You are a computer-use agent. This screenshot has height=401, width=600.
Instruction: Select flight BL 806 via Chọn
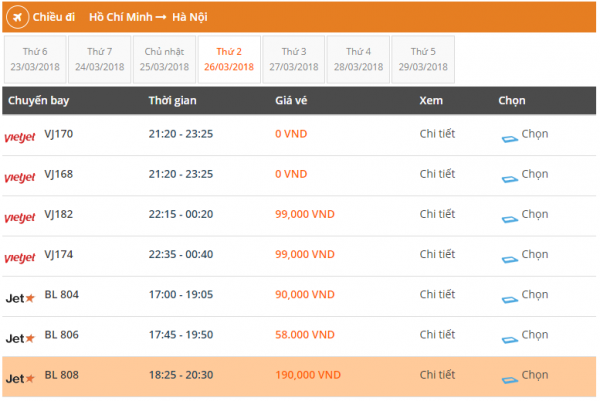pos(535,335)
